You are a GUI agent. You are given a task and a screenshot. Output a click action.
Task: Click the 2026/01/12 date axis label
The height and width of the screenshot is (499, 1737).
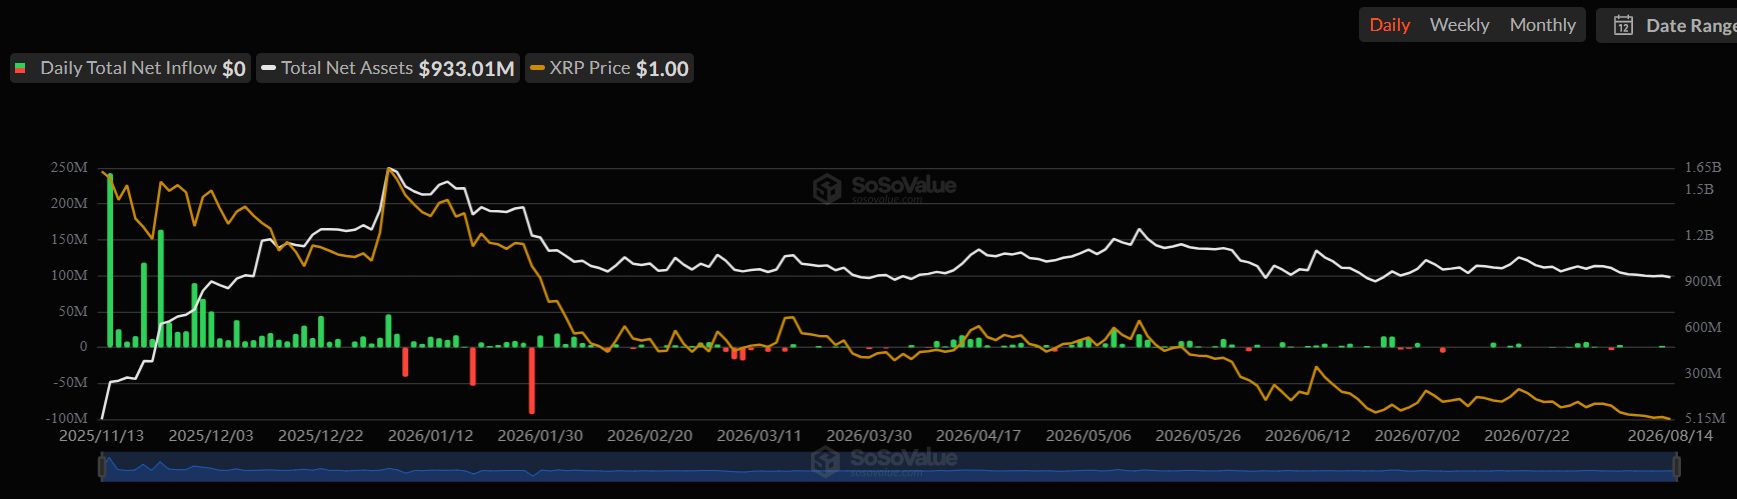[x=430, y=436]
